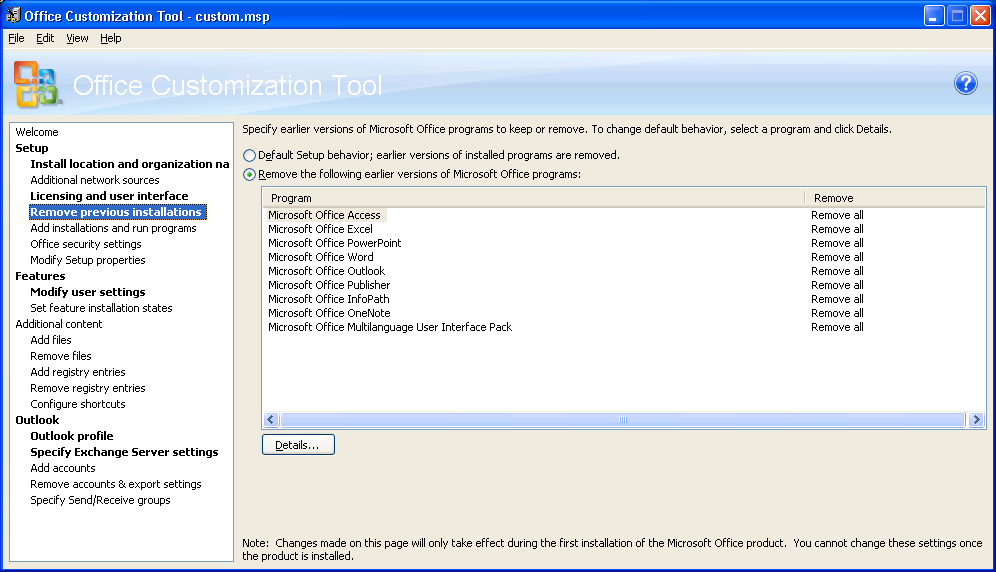Open Remove registry entries
Screen dimensions: 996x572
pos(88,388)
